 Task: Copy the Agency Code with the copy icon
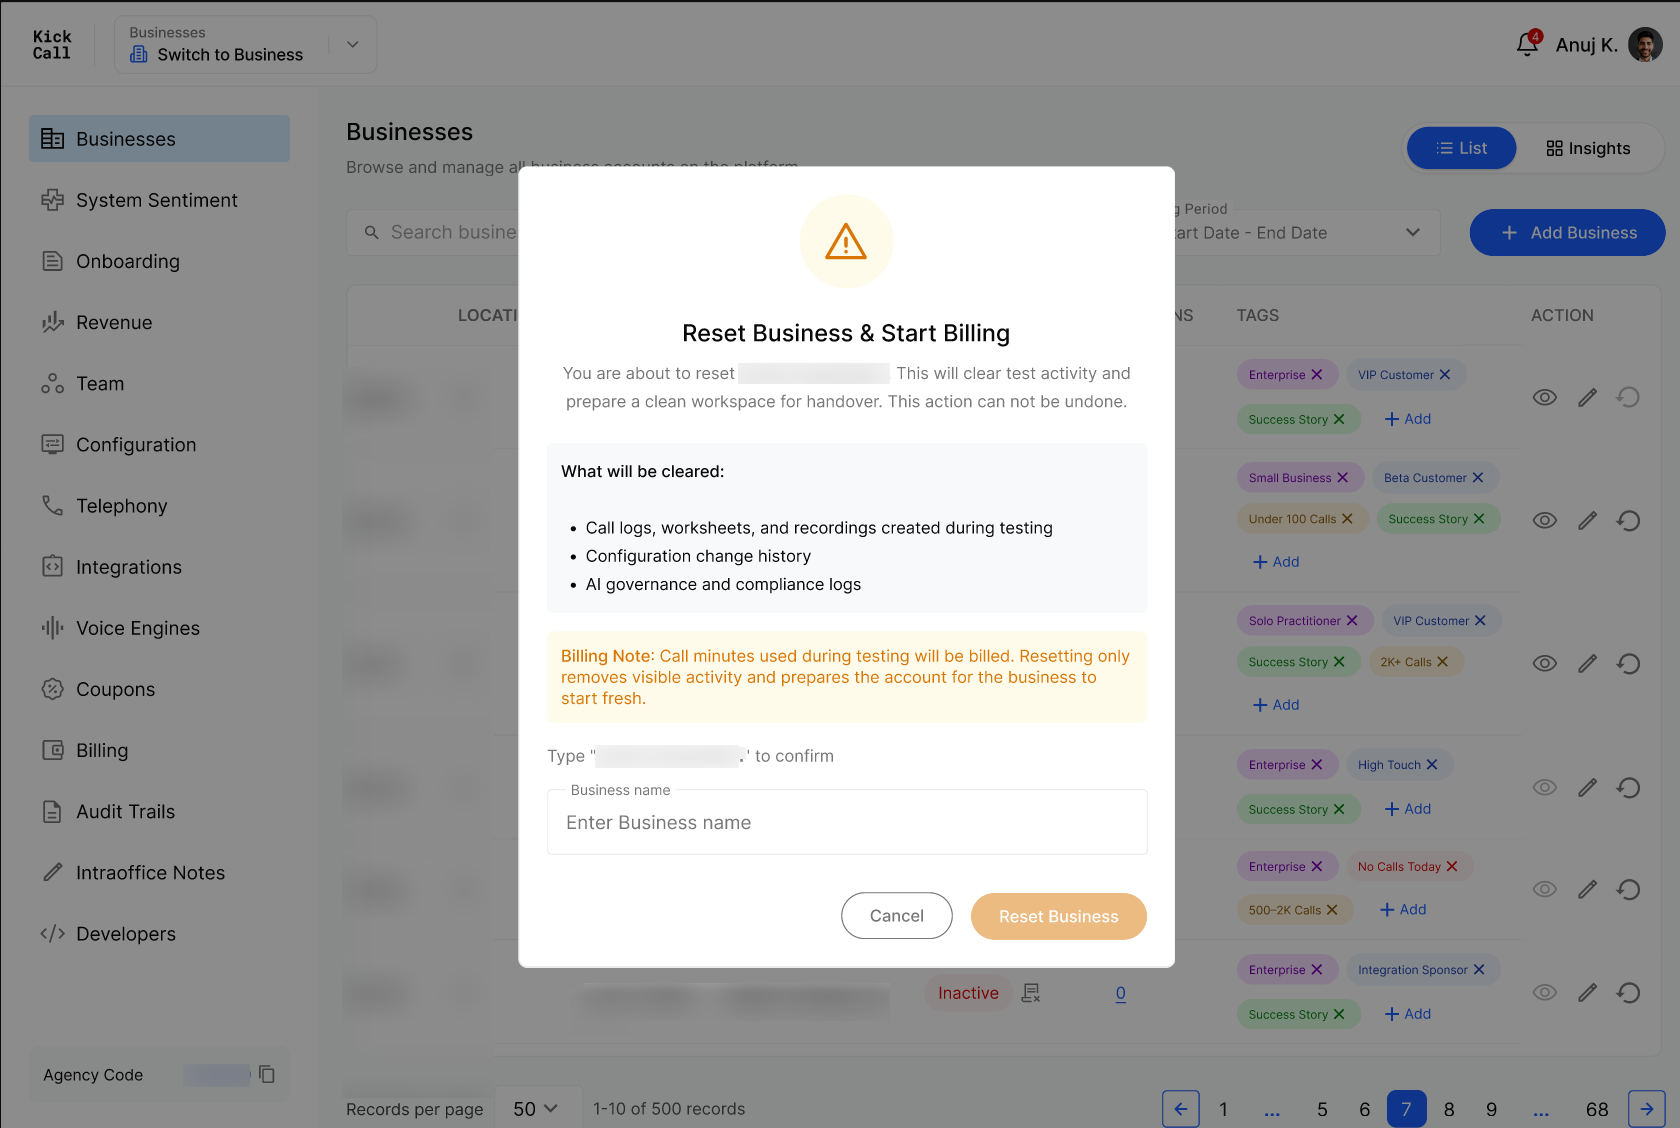point(267,1074)
